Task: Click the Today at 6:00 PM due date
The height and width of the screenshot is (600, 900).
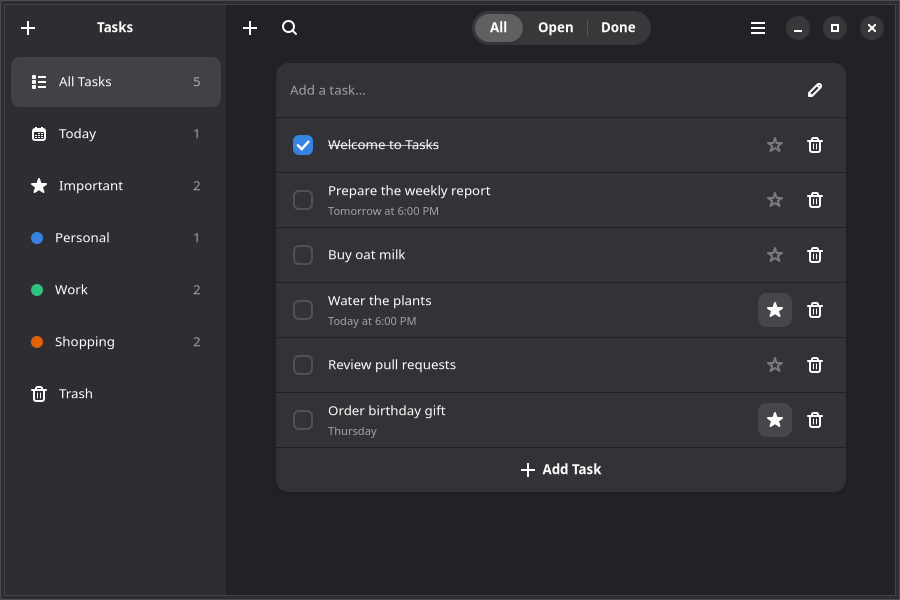Action: 372,322
